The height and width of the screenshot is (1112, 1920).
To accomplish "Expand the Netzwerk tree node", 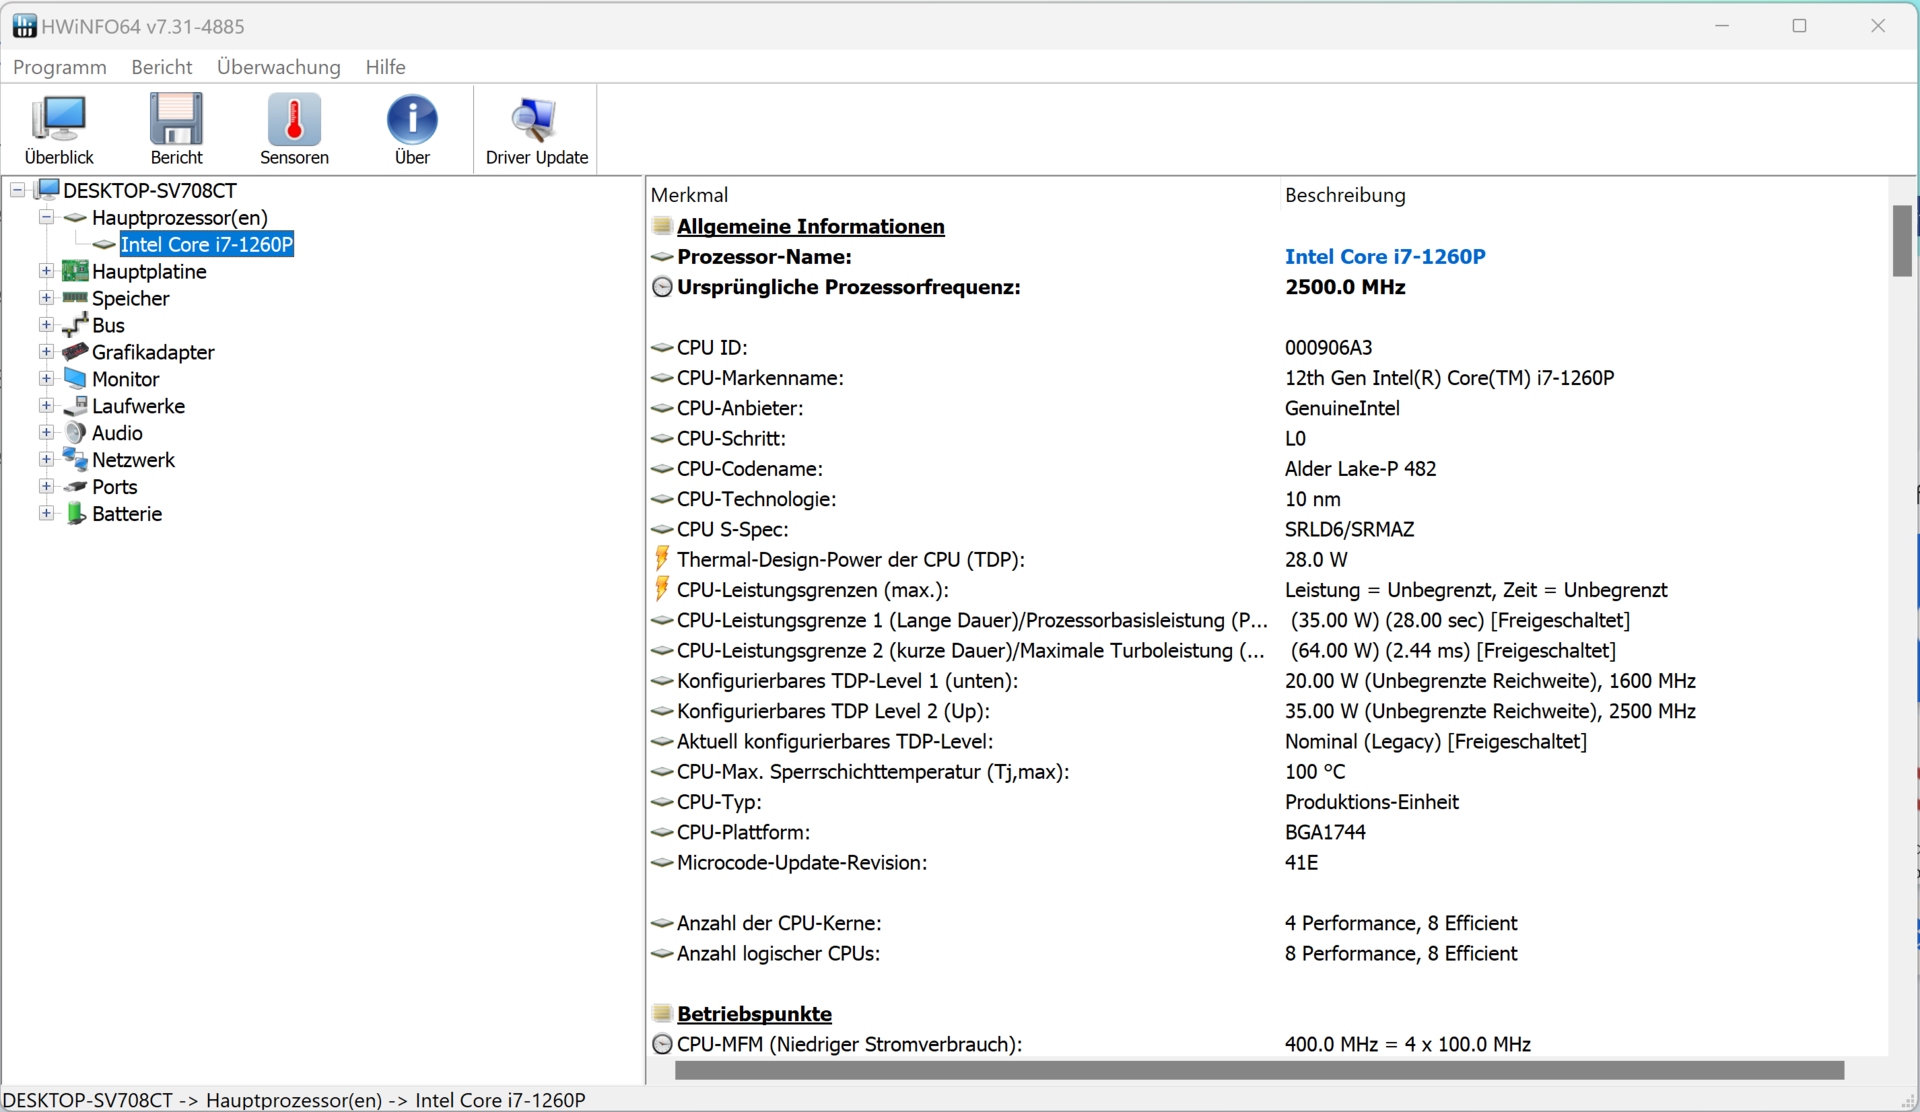I will (x=46, y=460).
